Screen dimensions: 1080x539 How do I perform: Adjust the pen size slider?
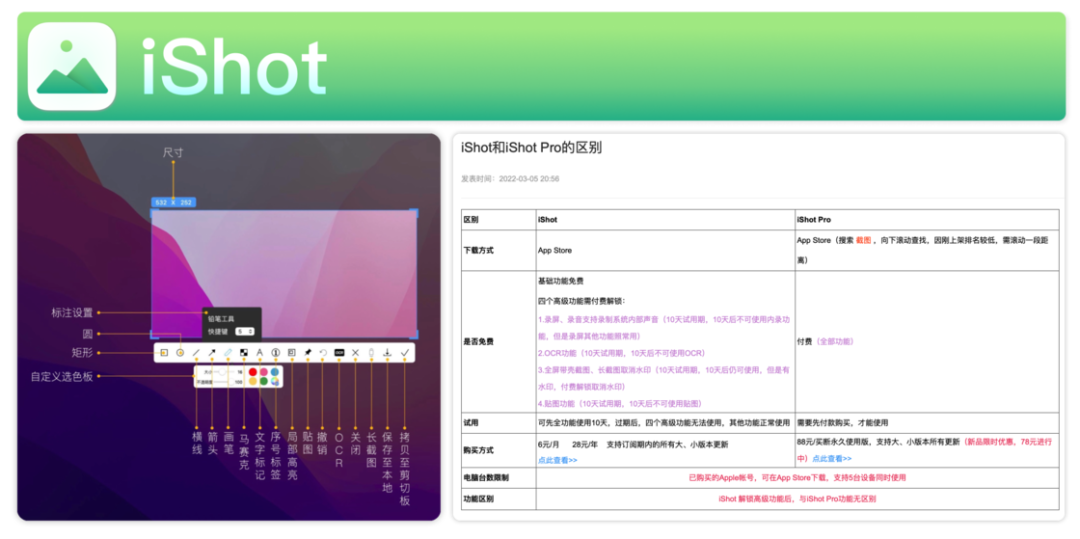tap(223, 372)
